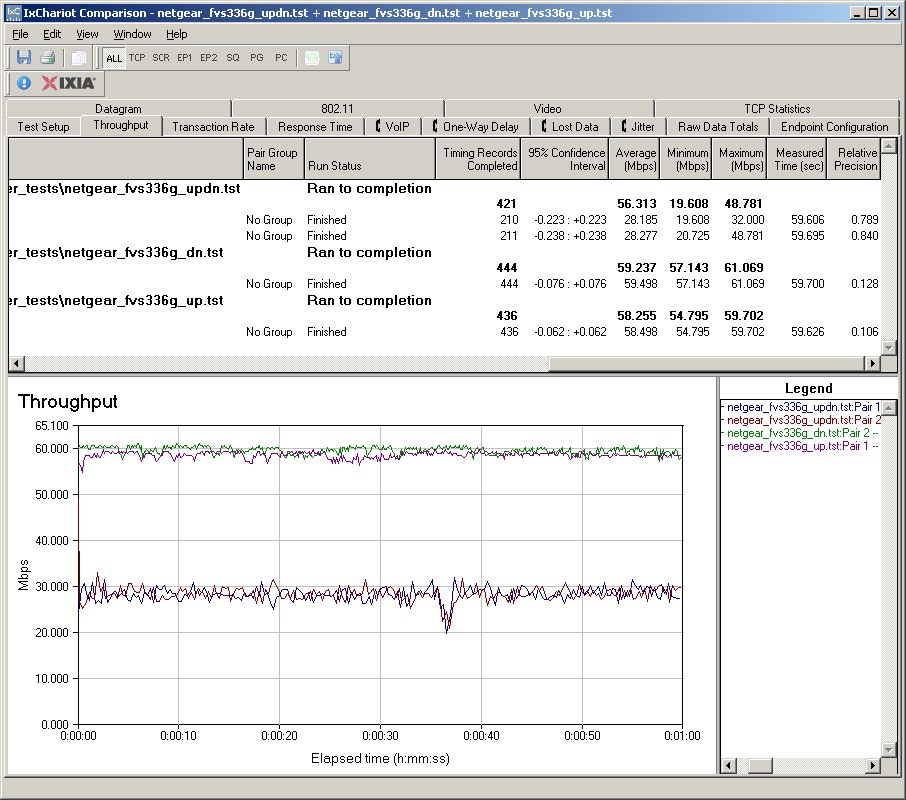
Task: Open the View menu
Action: click(x=87, y=34)
